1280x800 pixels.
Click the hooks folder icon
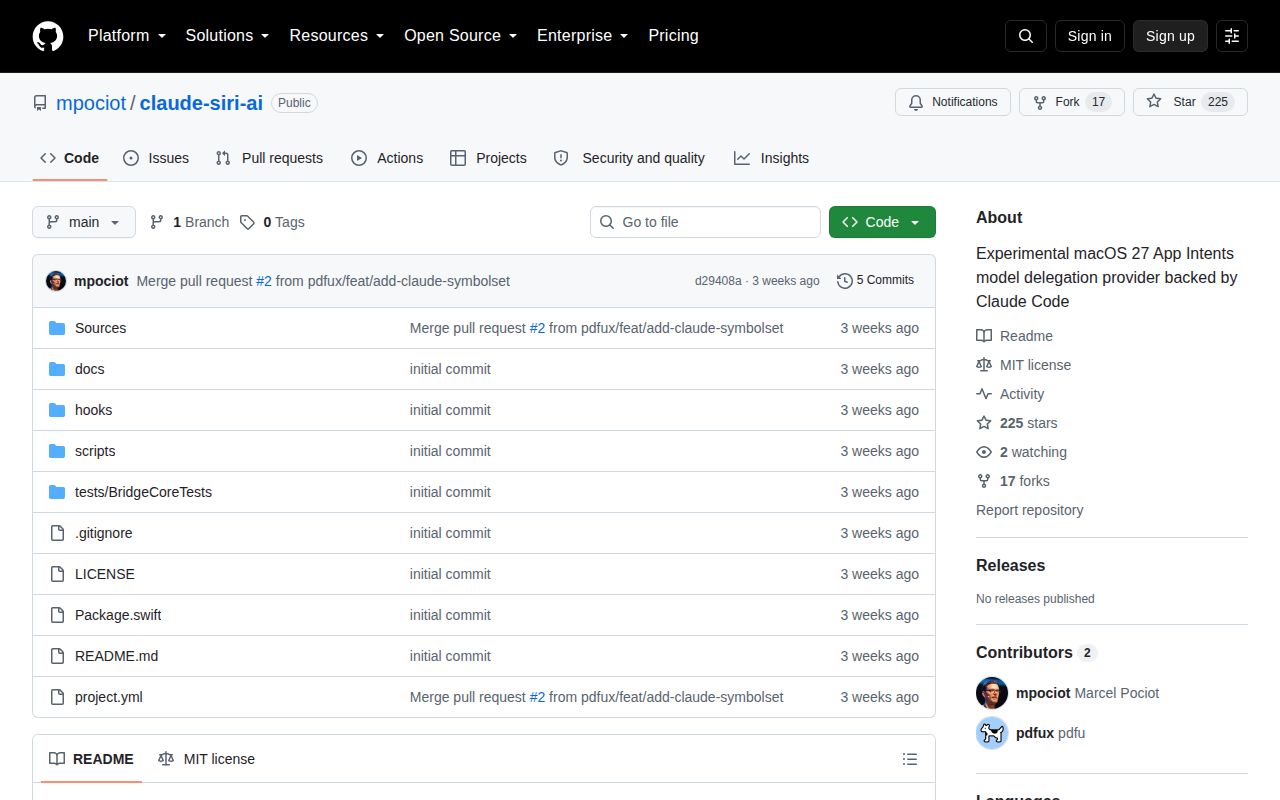tap(57, 410)
